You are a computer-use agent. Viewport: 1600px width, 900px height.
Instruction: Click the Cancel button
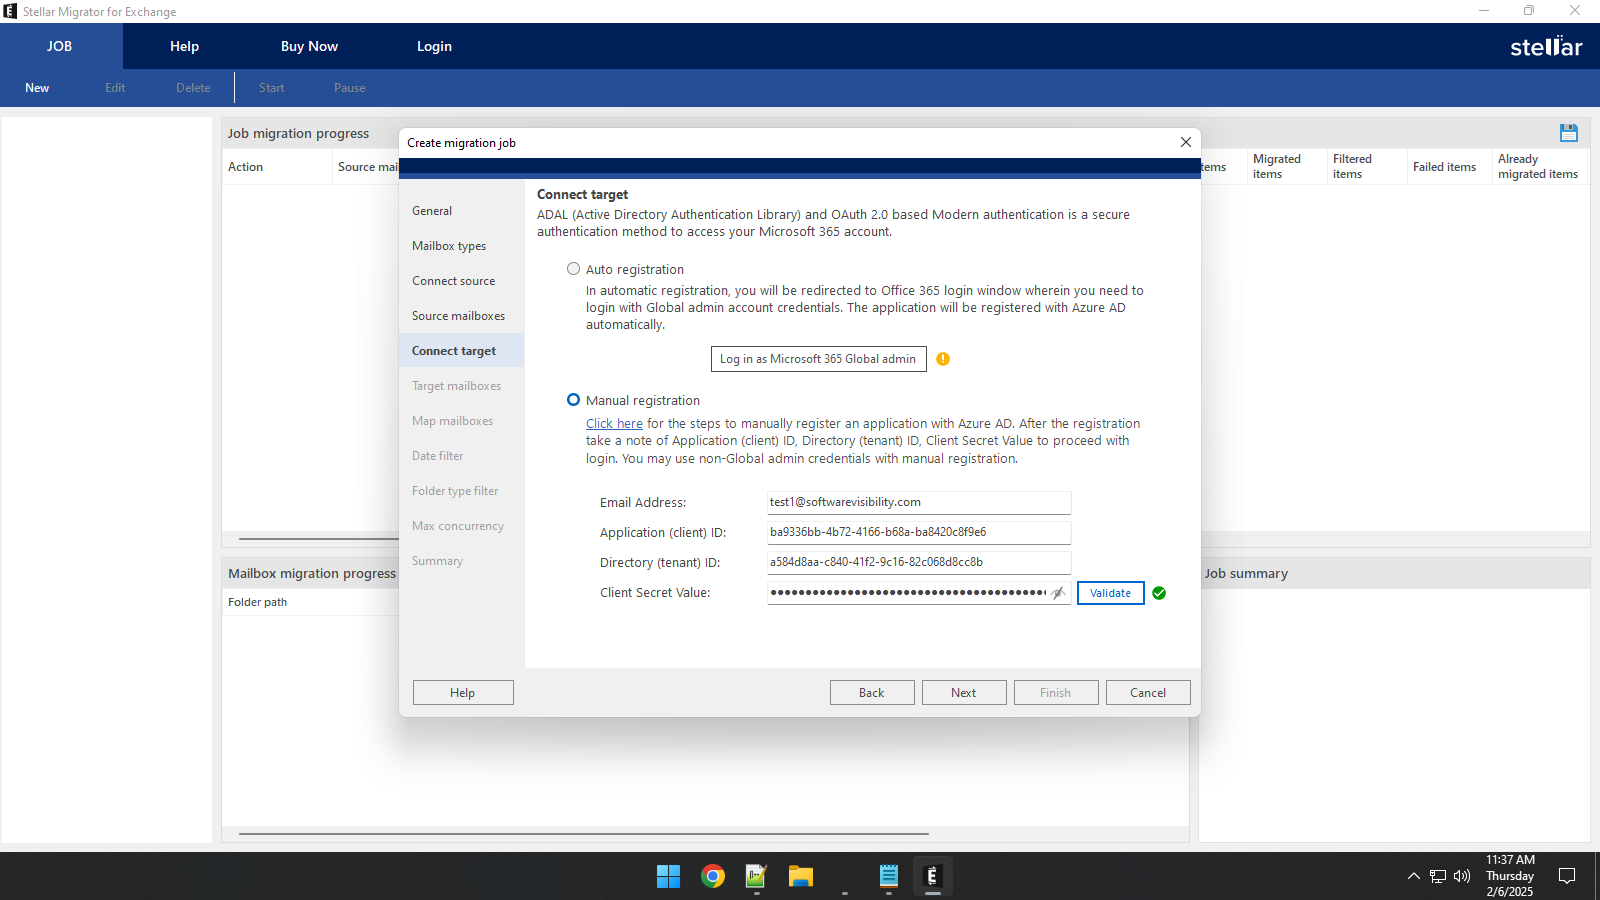coord(1148,693)
